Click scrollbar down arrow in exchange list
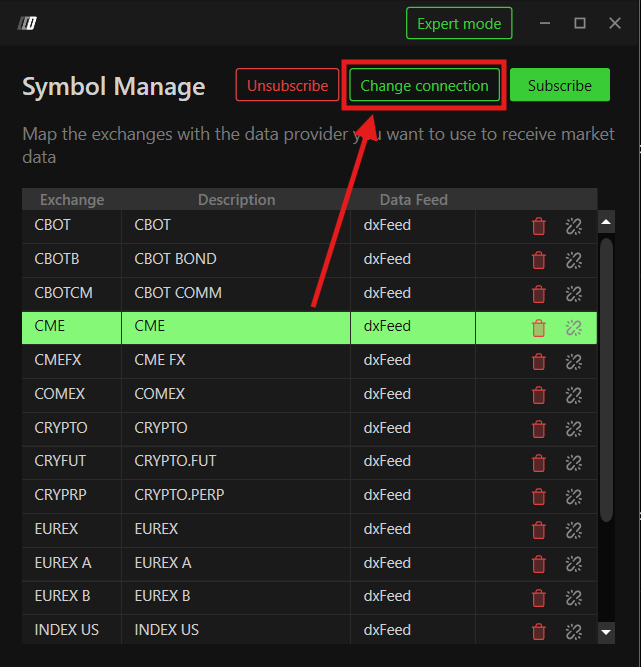 [x=606, y=632]
